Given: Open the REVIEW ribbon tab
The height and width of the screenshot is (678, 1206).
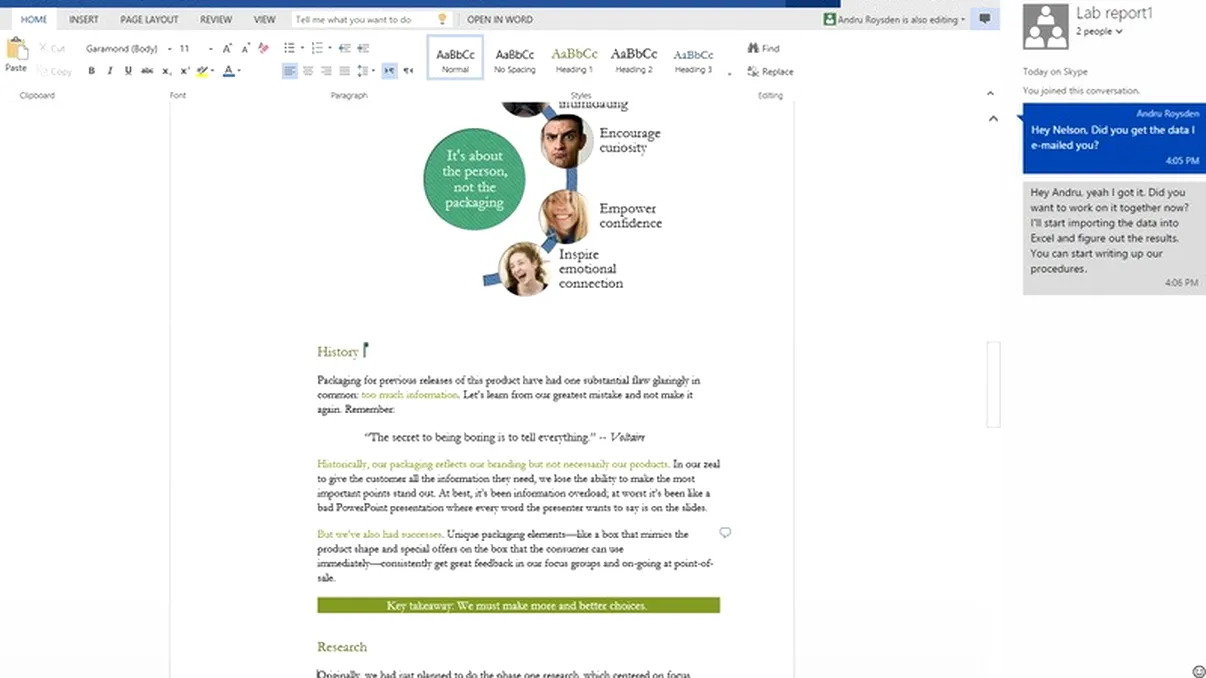Looking at the screenshot, I should 215,18.
